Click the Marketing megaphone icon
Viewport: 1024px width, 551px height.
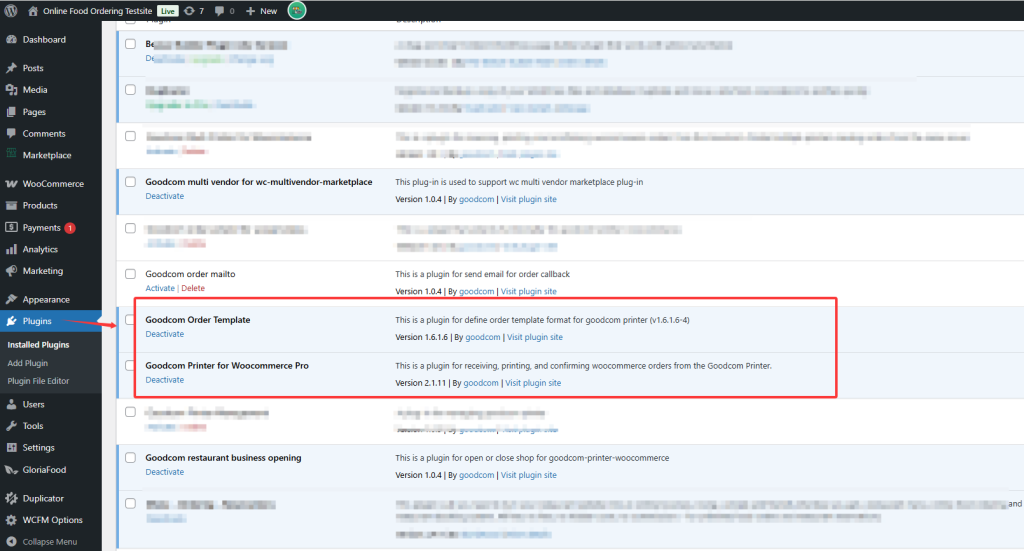(x=11, y=270)
